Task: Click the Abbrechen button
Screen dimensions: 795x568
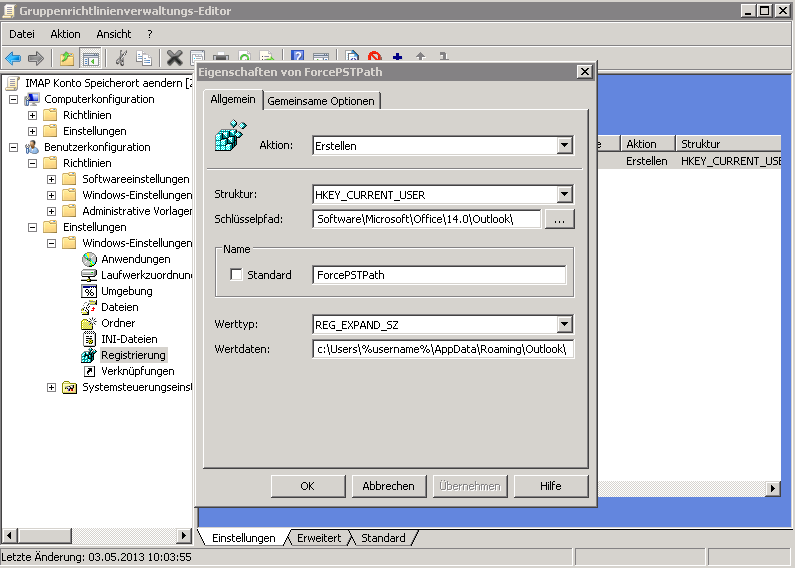Action: click(x=388, y=486)
